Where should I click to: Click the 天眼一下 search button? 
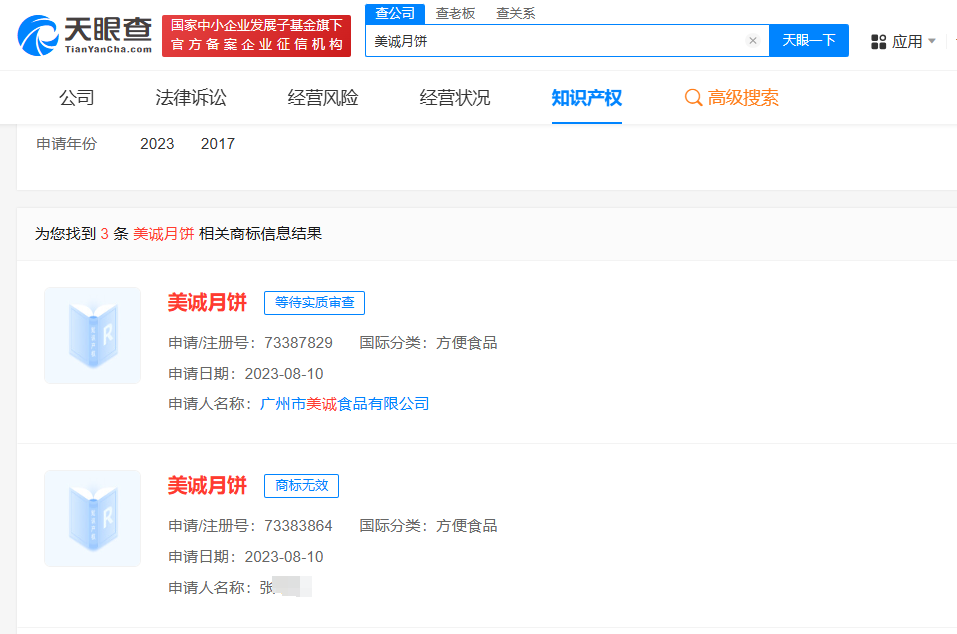click(x=809, y=40)
